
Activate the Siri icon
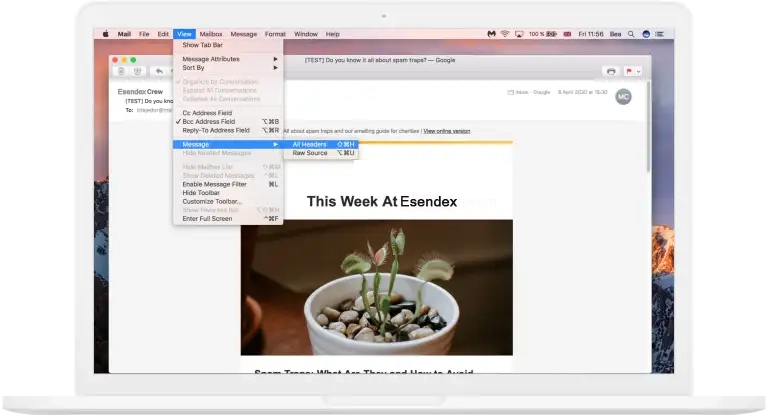[x=646, y=34]
